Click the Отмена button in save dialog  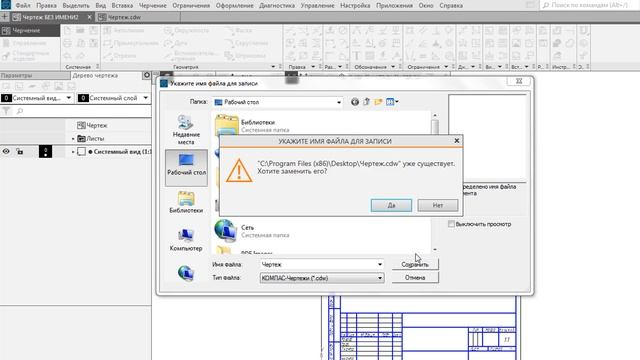click(x=415, y=278)
